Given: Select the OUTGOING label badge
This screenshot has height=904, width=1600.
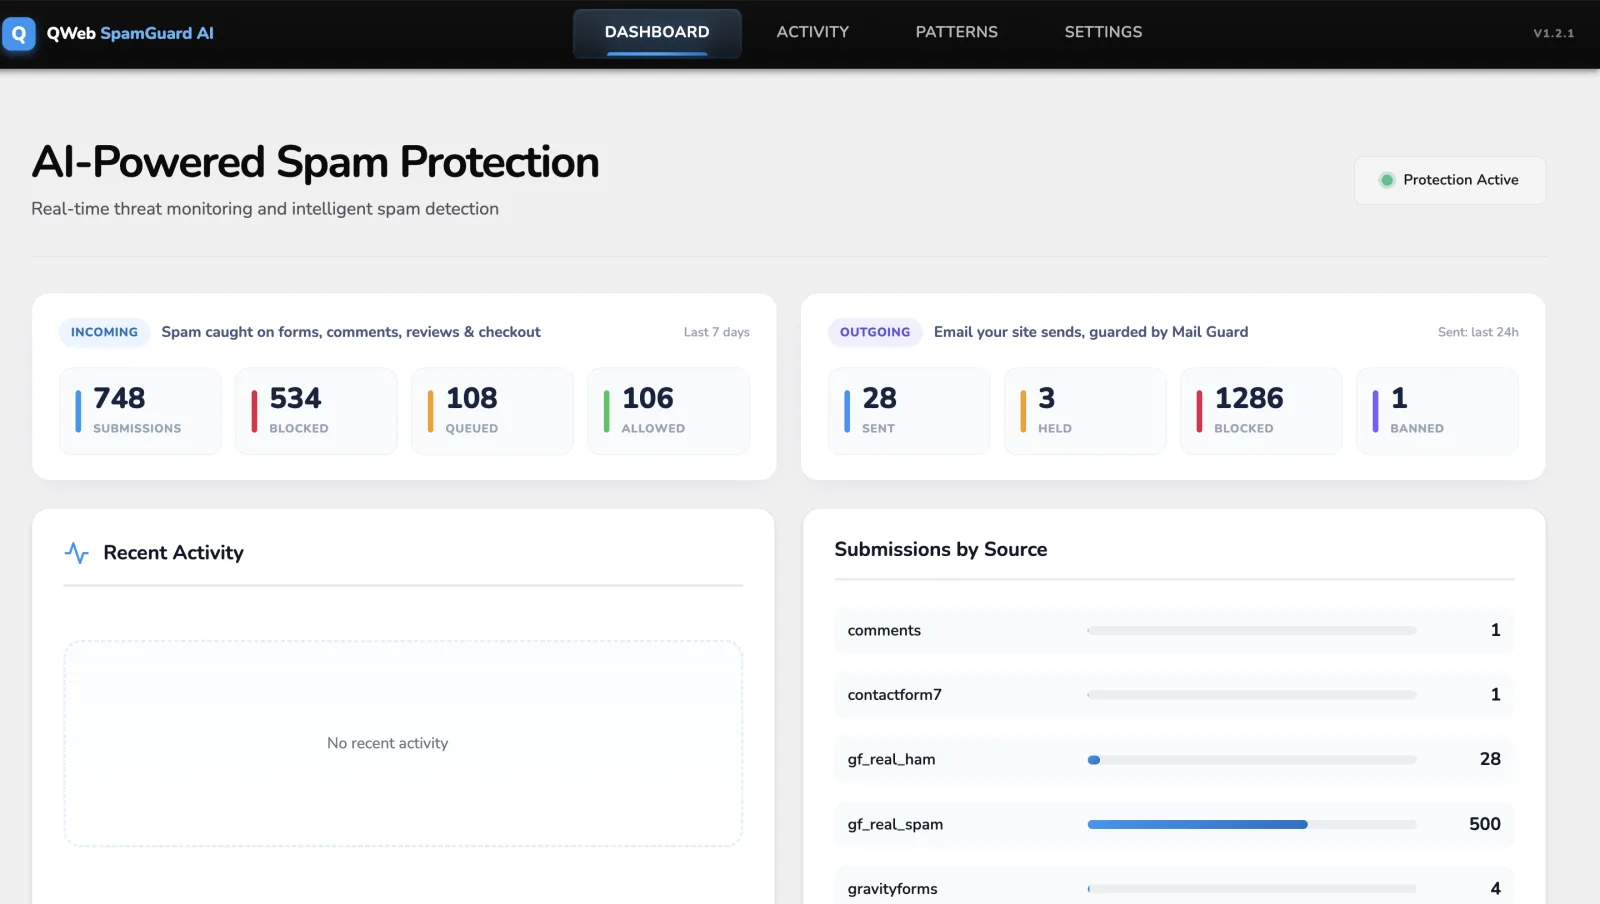Looking at the screenshot, I should [875, 332].
